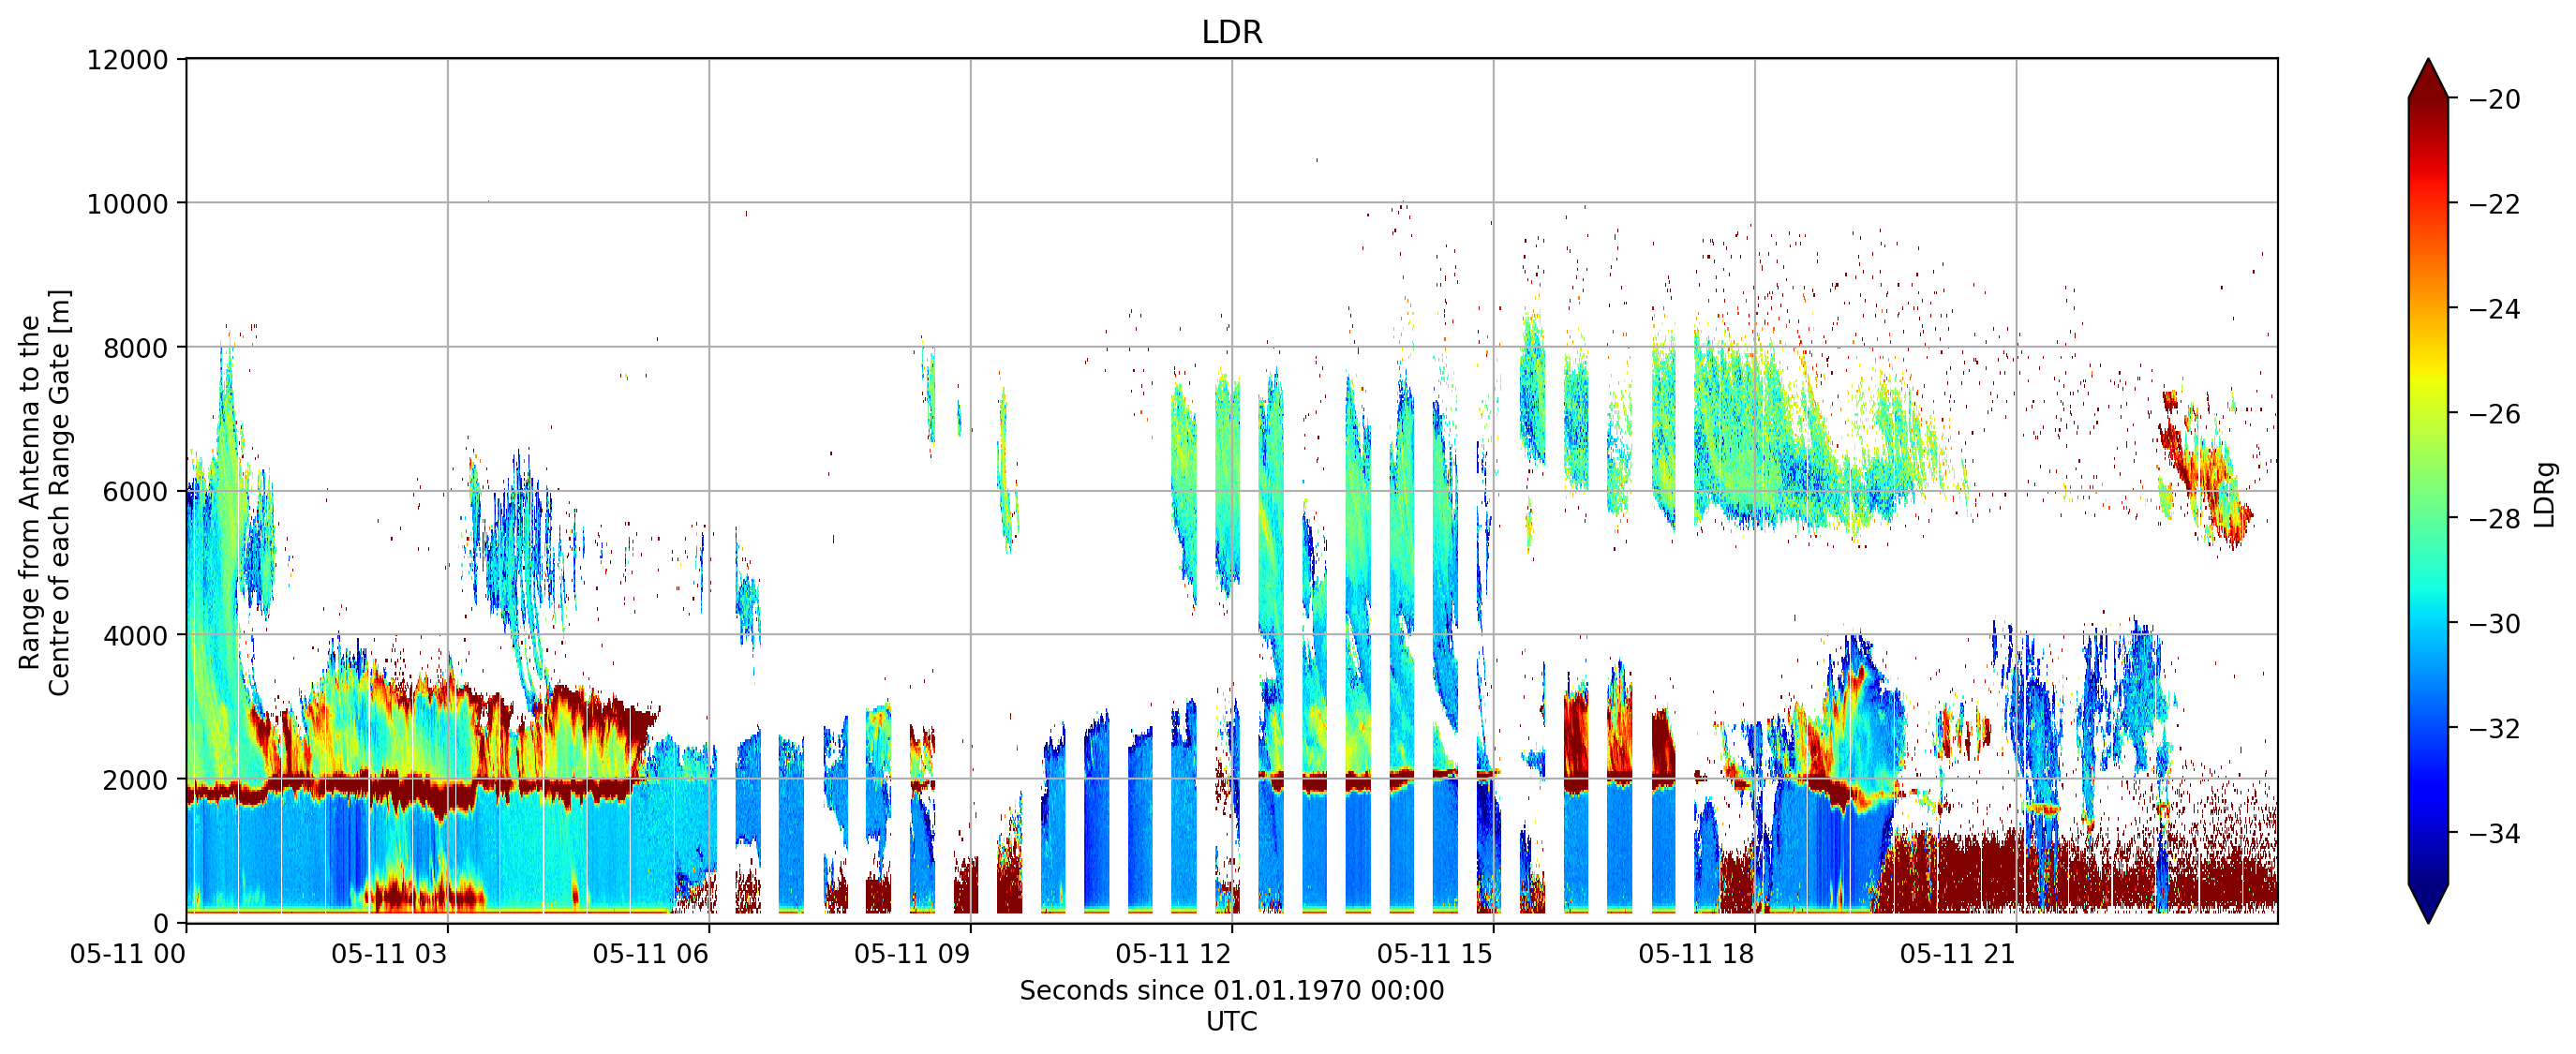Image resolution: width=2576 pixels, height=1054 pixels.
Task: Click the colorbar tick label −20
Action: (2494, 99)
